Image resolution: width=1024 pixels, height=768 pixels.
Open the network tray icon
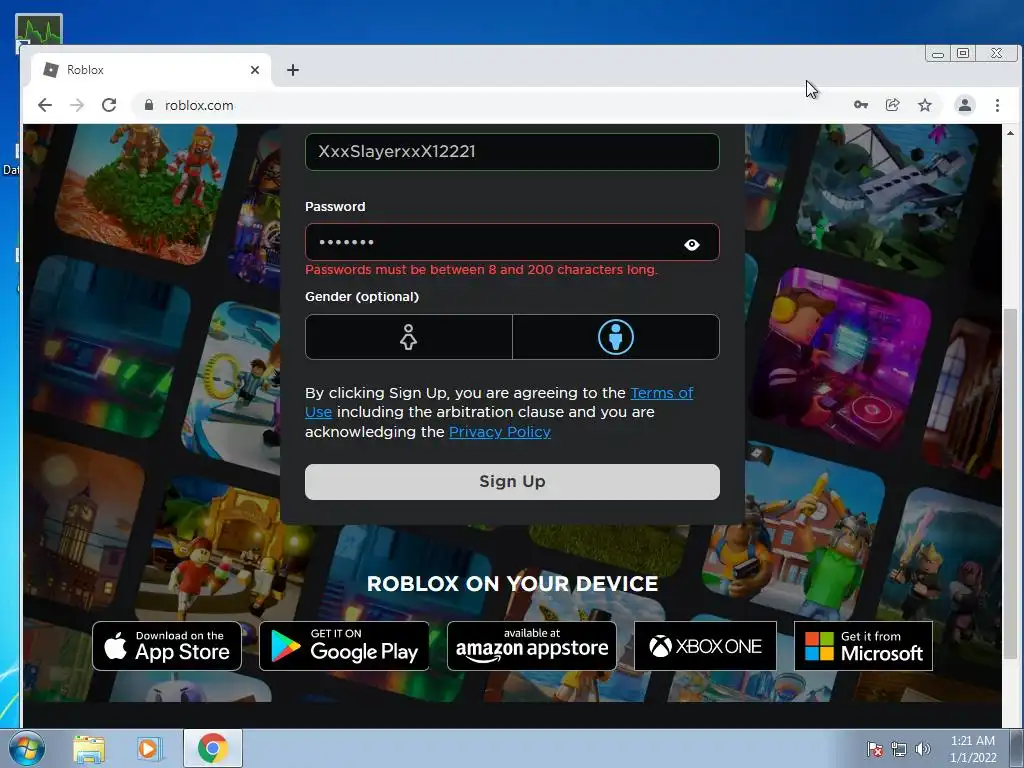(899, 749)
